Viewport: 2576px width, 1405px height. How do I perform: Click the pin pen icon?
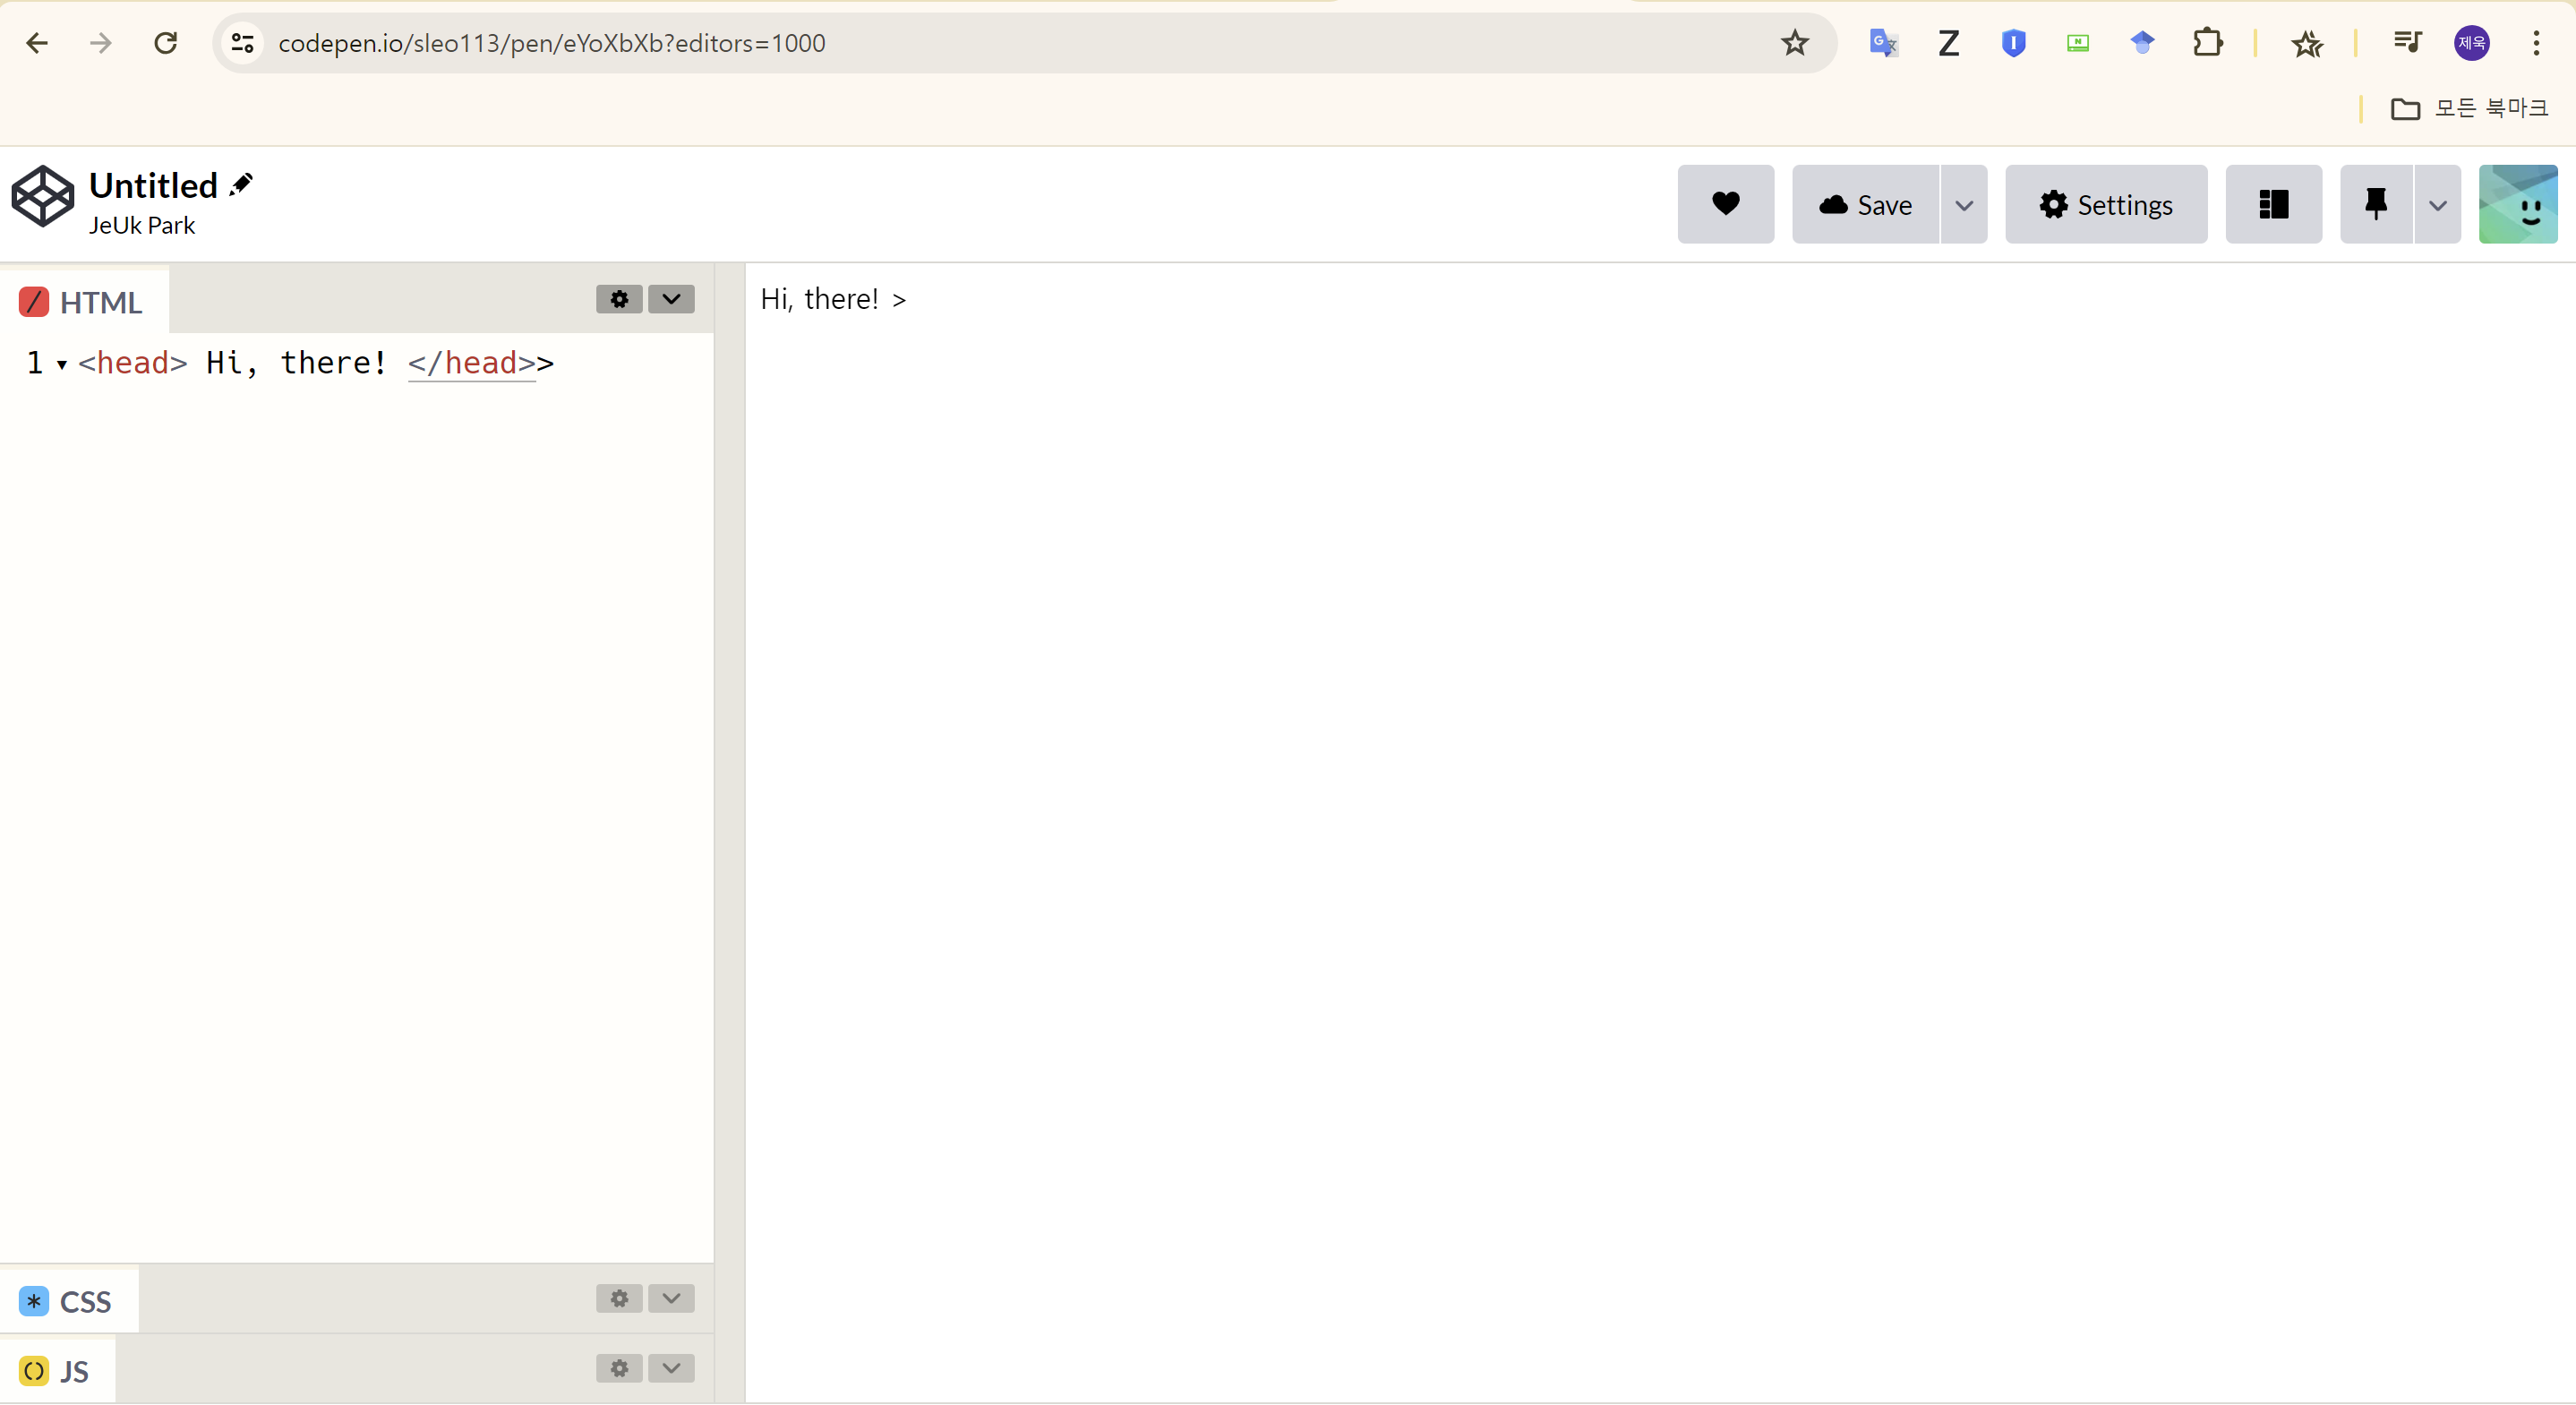point(2375,204)
